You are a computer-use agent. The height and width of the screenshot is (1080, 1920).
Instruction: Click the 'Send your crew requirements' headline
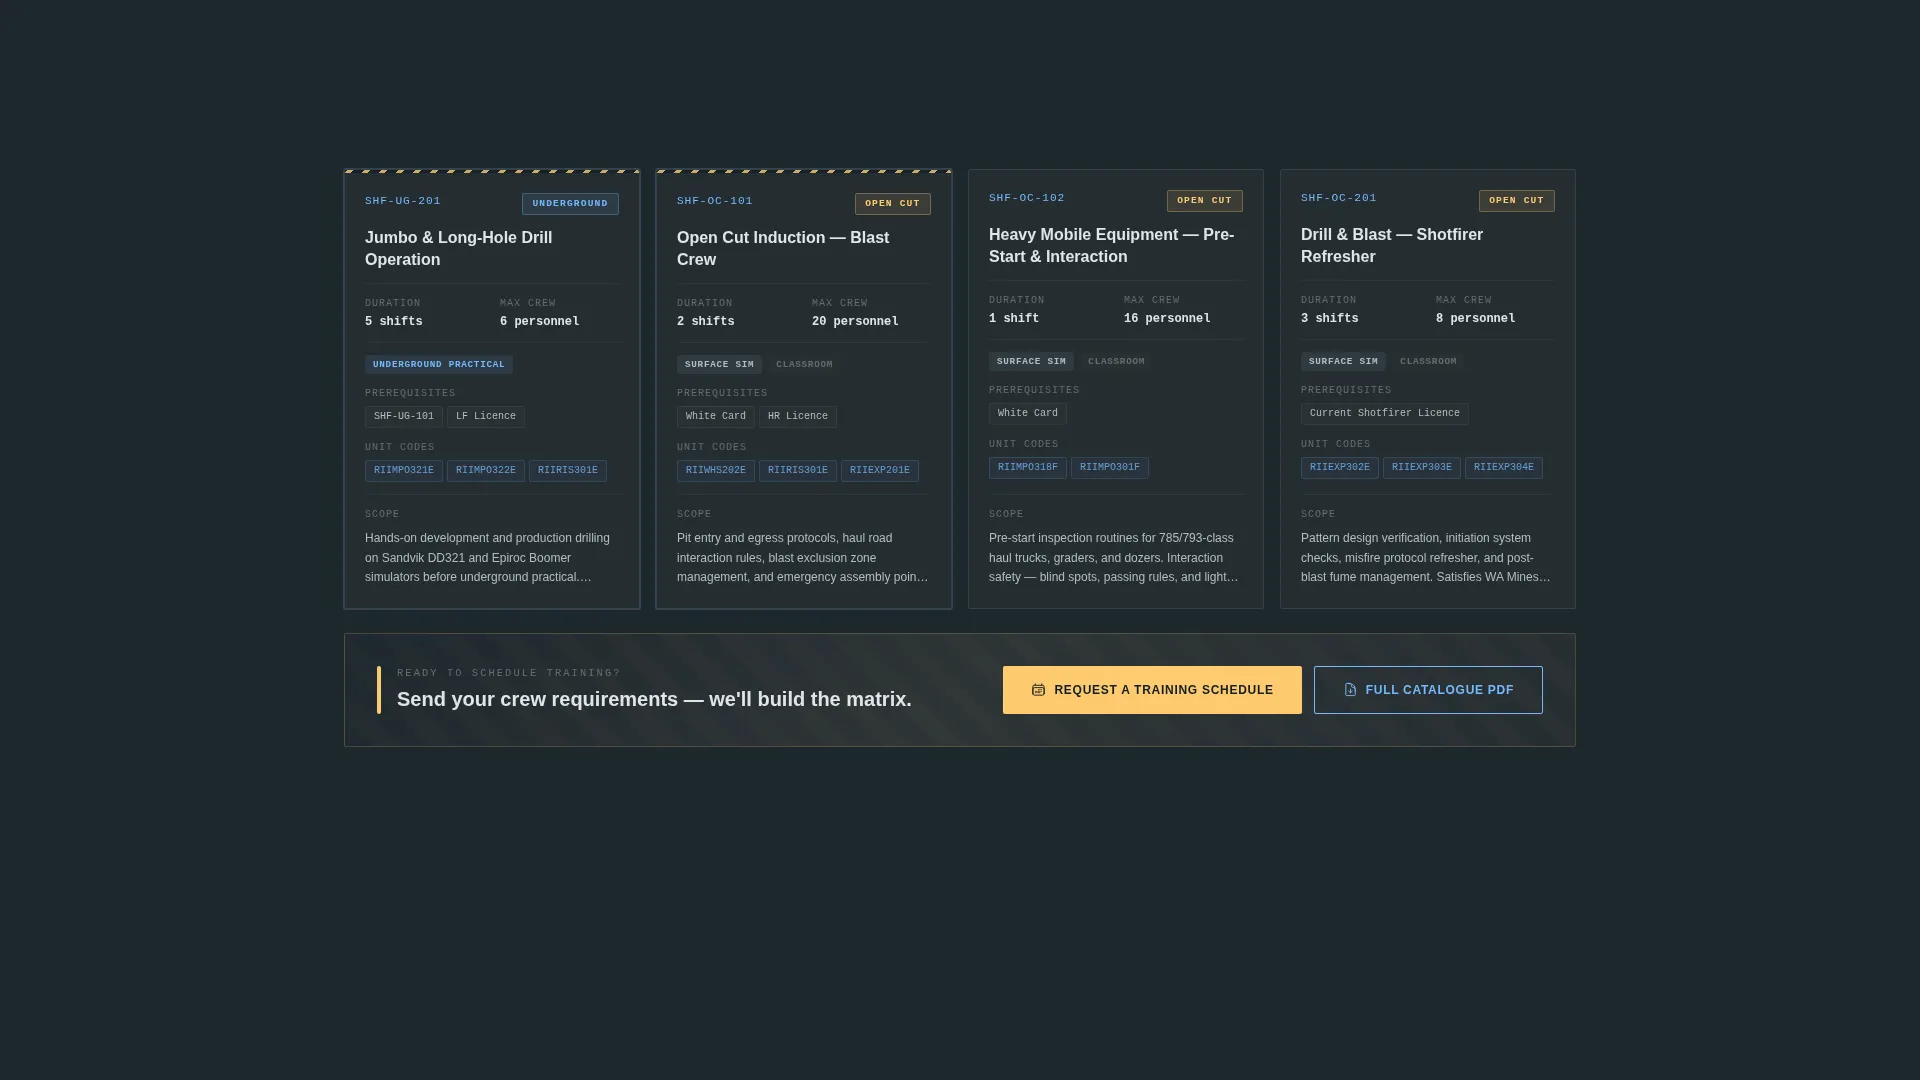(x=654, y=700)
